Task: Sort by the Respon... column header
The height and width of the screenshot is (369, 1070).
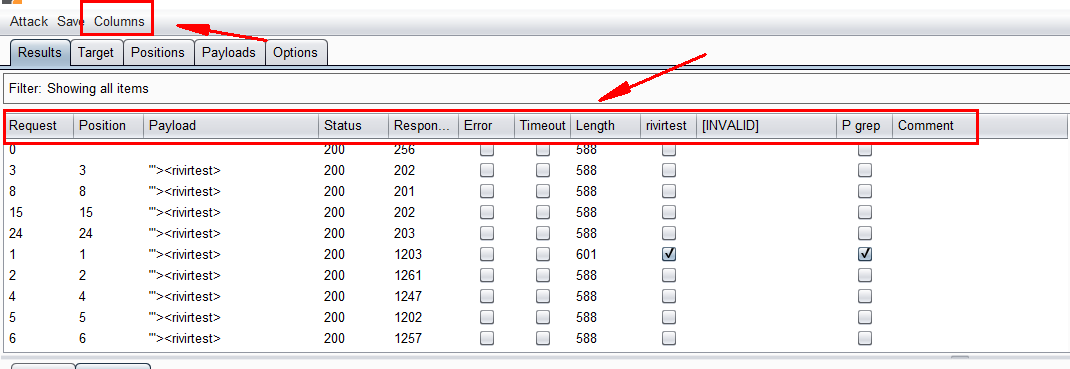Action: pyautogui.click(x=423, y=126)
